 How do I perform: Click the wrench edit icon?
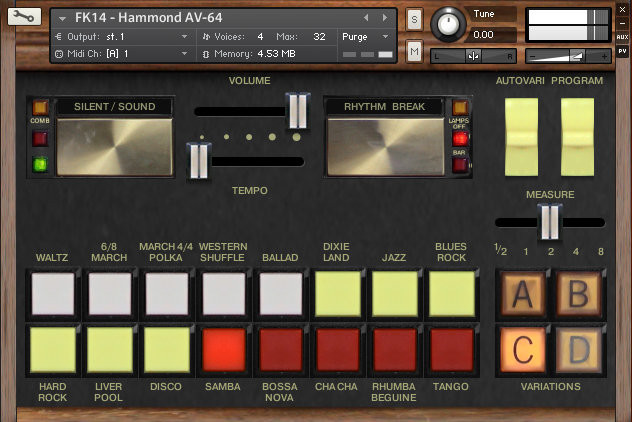25,17
